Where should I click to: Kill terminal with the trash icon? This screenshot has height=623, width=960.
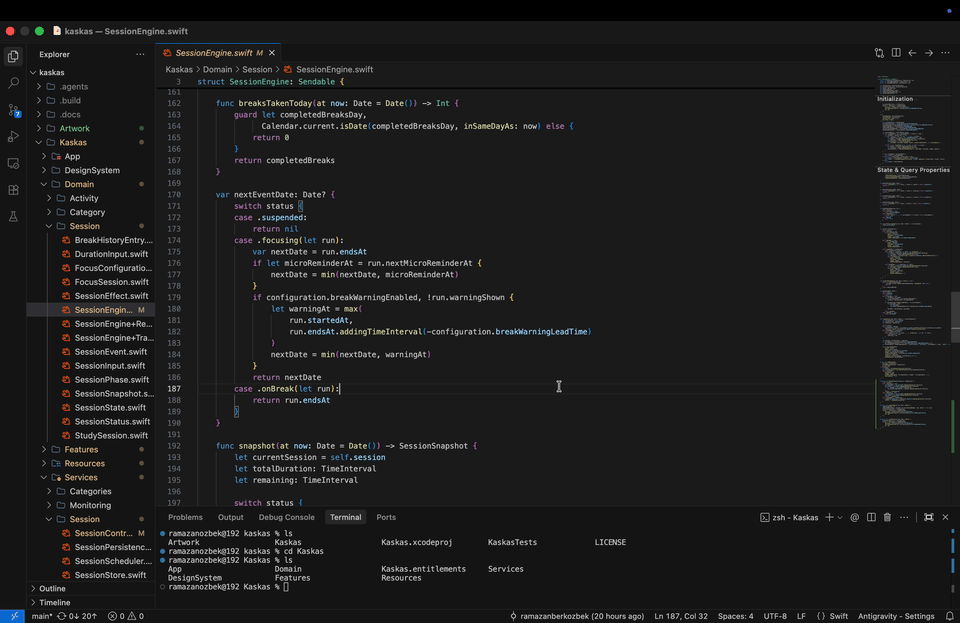point(887,518)
